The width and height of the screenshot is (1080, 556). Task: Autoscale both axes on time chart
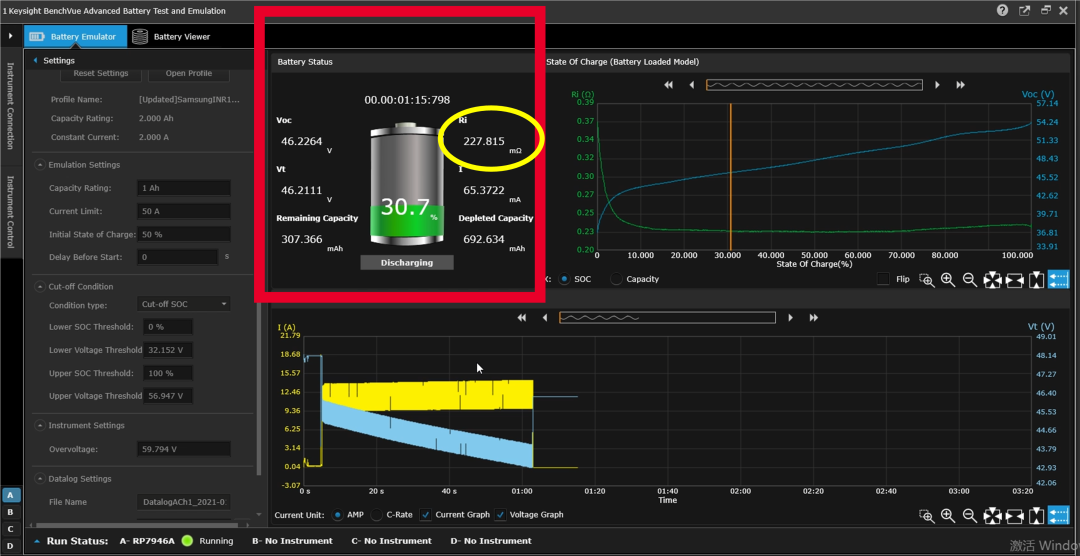click(x=992, y=515)
